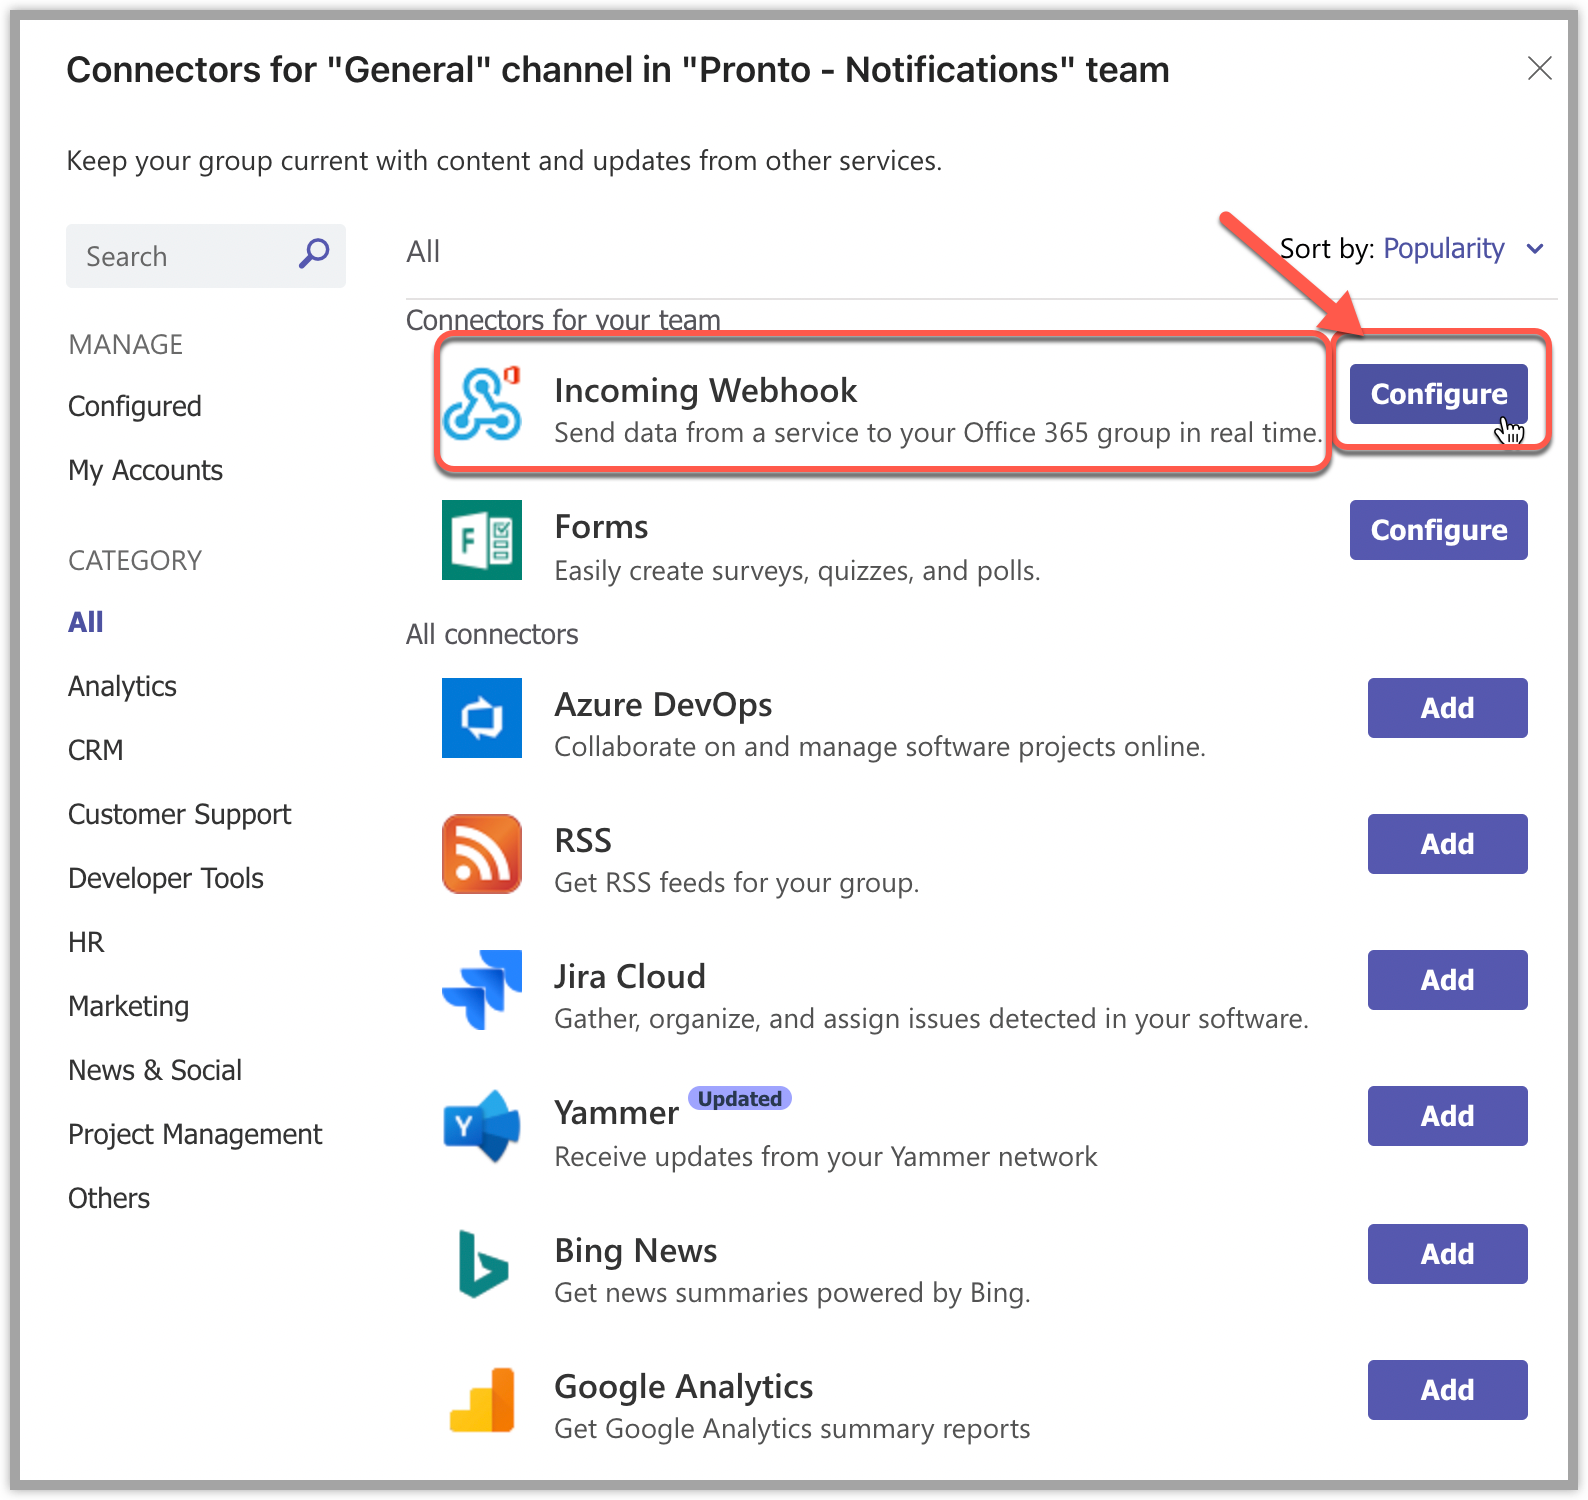Click the RSS feed connector icon

(482, 854)
